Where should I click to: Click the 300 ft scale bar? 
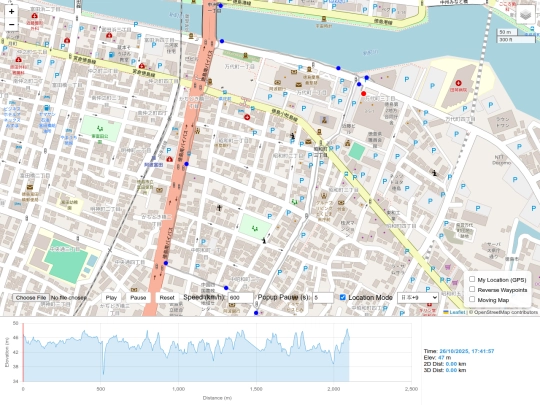tap(516, 40)
